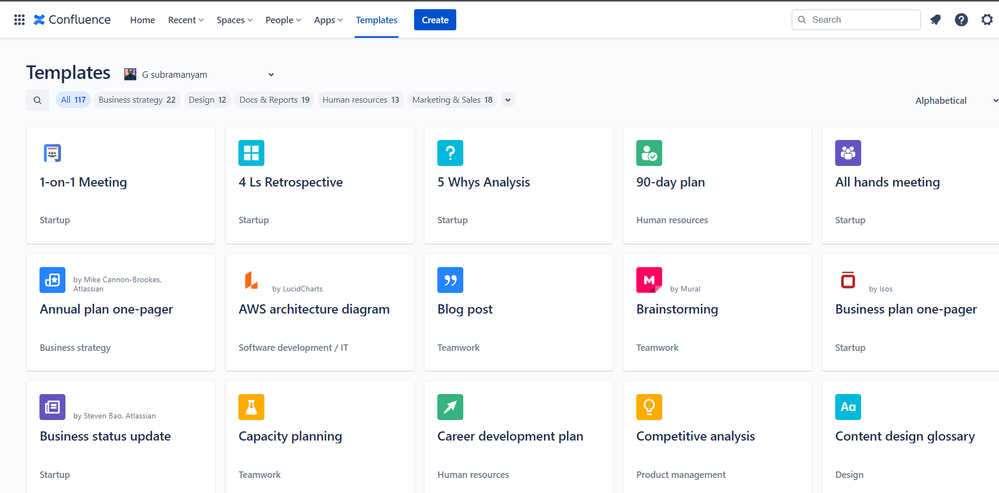
Task: Open the Blog post template title
Action: click(465, 310)
